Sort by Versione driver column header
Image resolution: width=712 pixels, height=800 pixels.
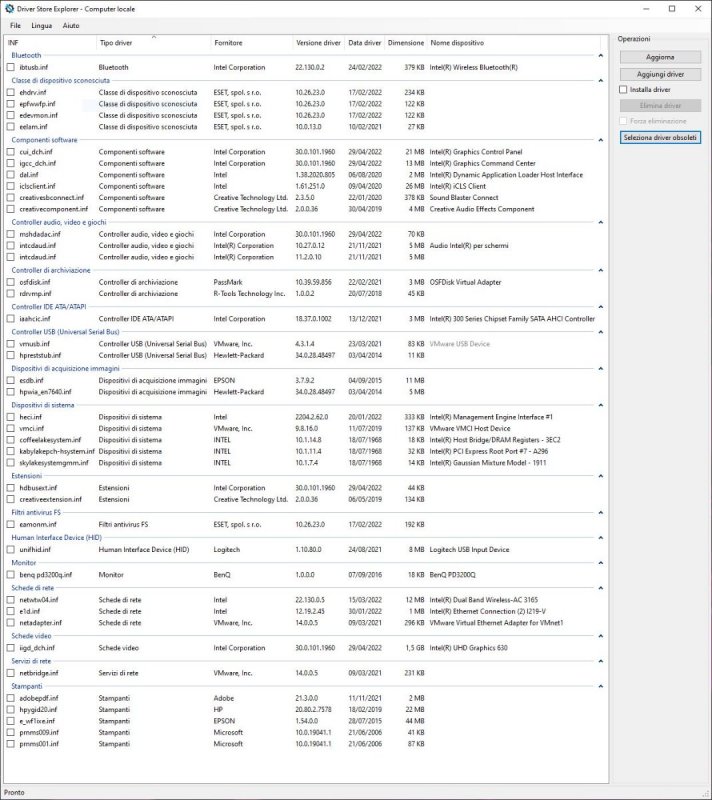[x=319, y=43]
